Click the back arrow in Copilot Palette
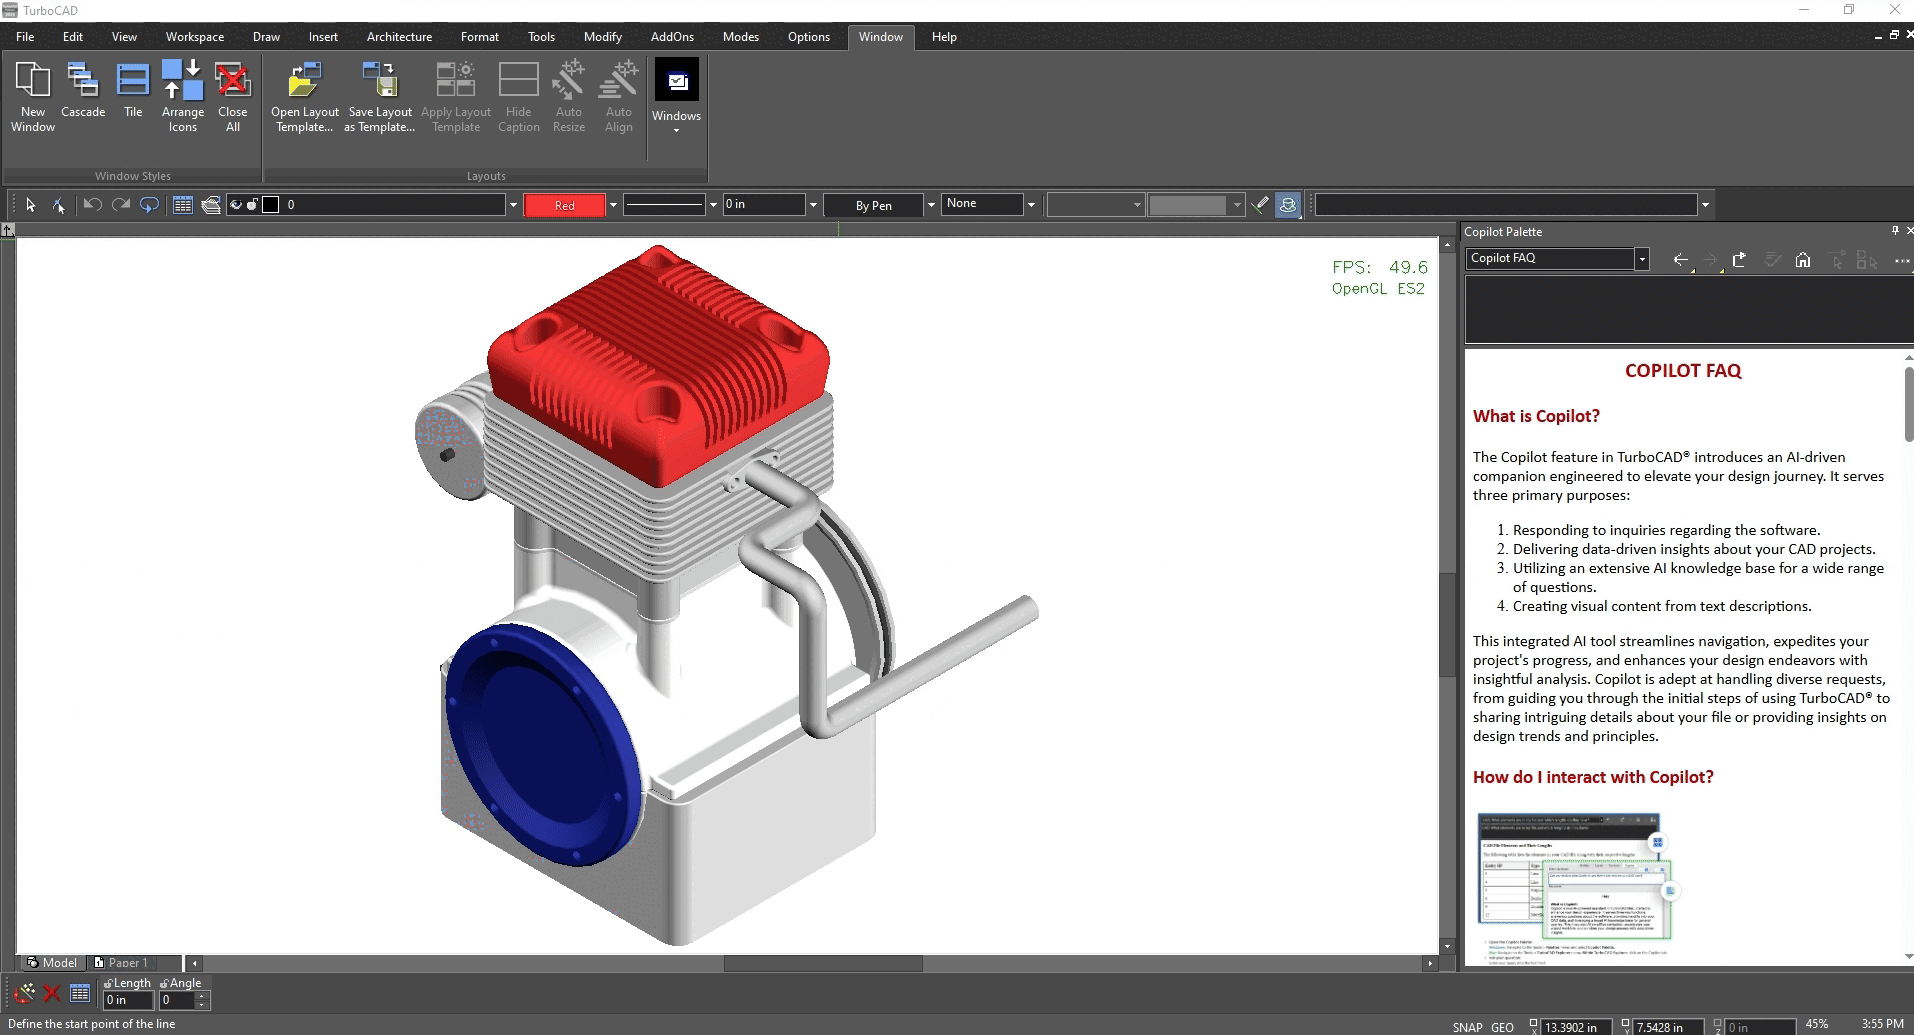Image resolution: width=1914 pixels, height=1035 pixels. pyautogui.click(x=1680, y=260)
